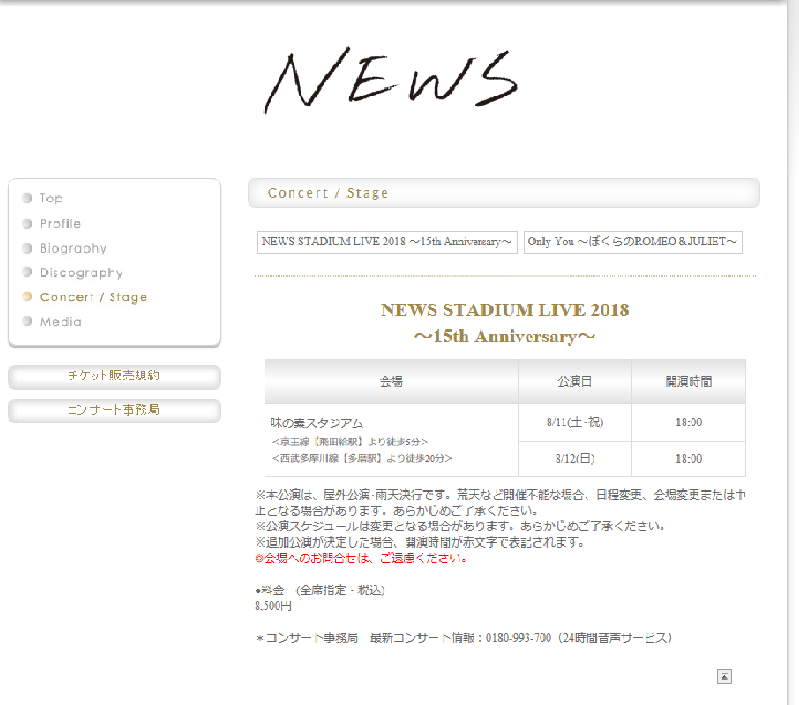Click the NEWS handwritten logo

[390, 80]
